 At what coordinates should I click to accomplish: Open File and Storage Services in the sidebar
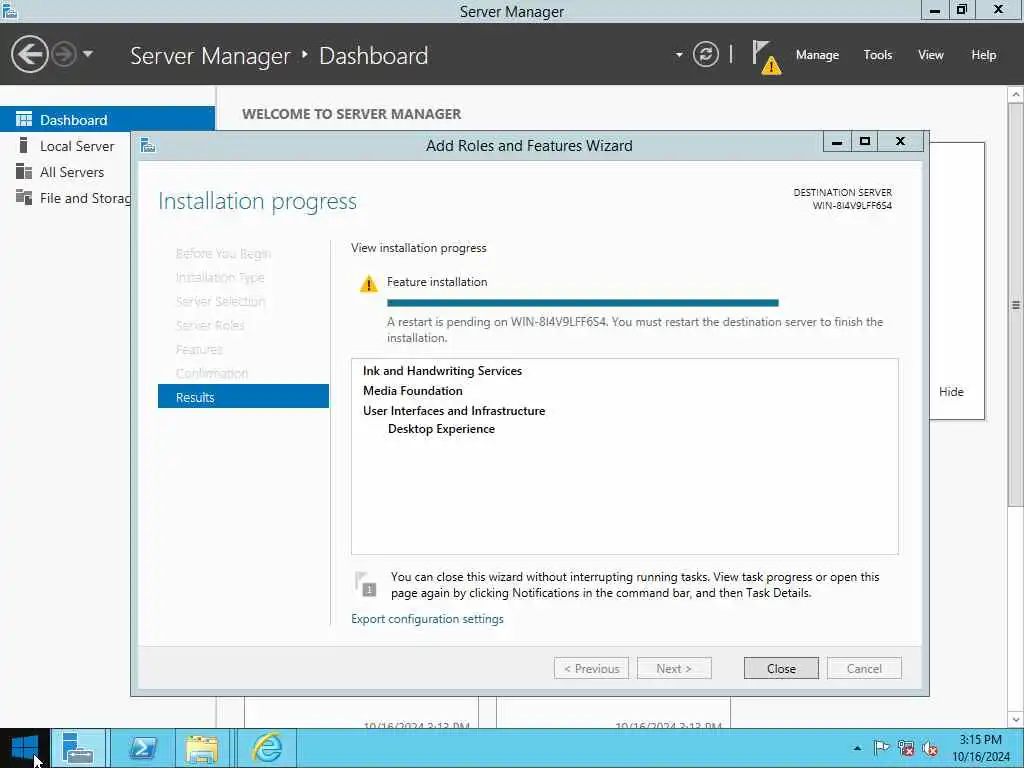[x=85, y=198]
